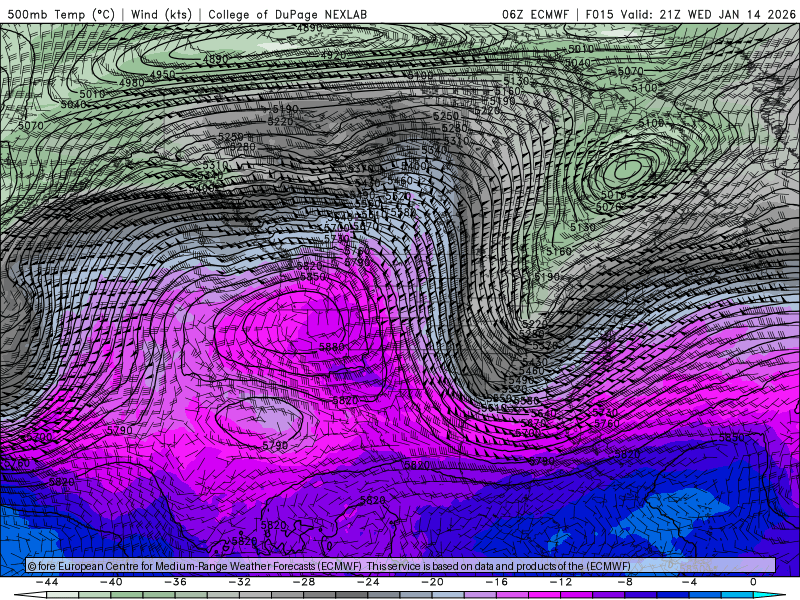The image size is (800, 600).
Task: Click the -4 color scale label
Action: pyautogui.click(x=689, y=582)
